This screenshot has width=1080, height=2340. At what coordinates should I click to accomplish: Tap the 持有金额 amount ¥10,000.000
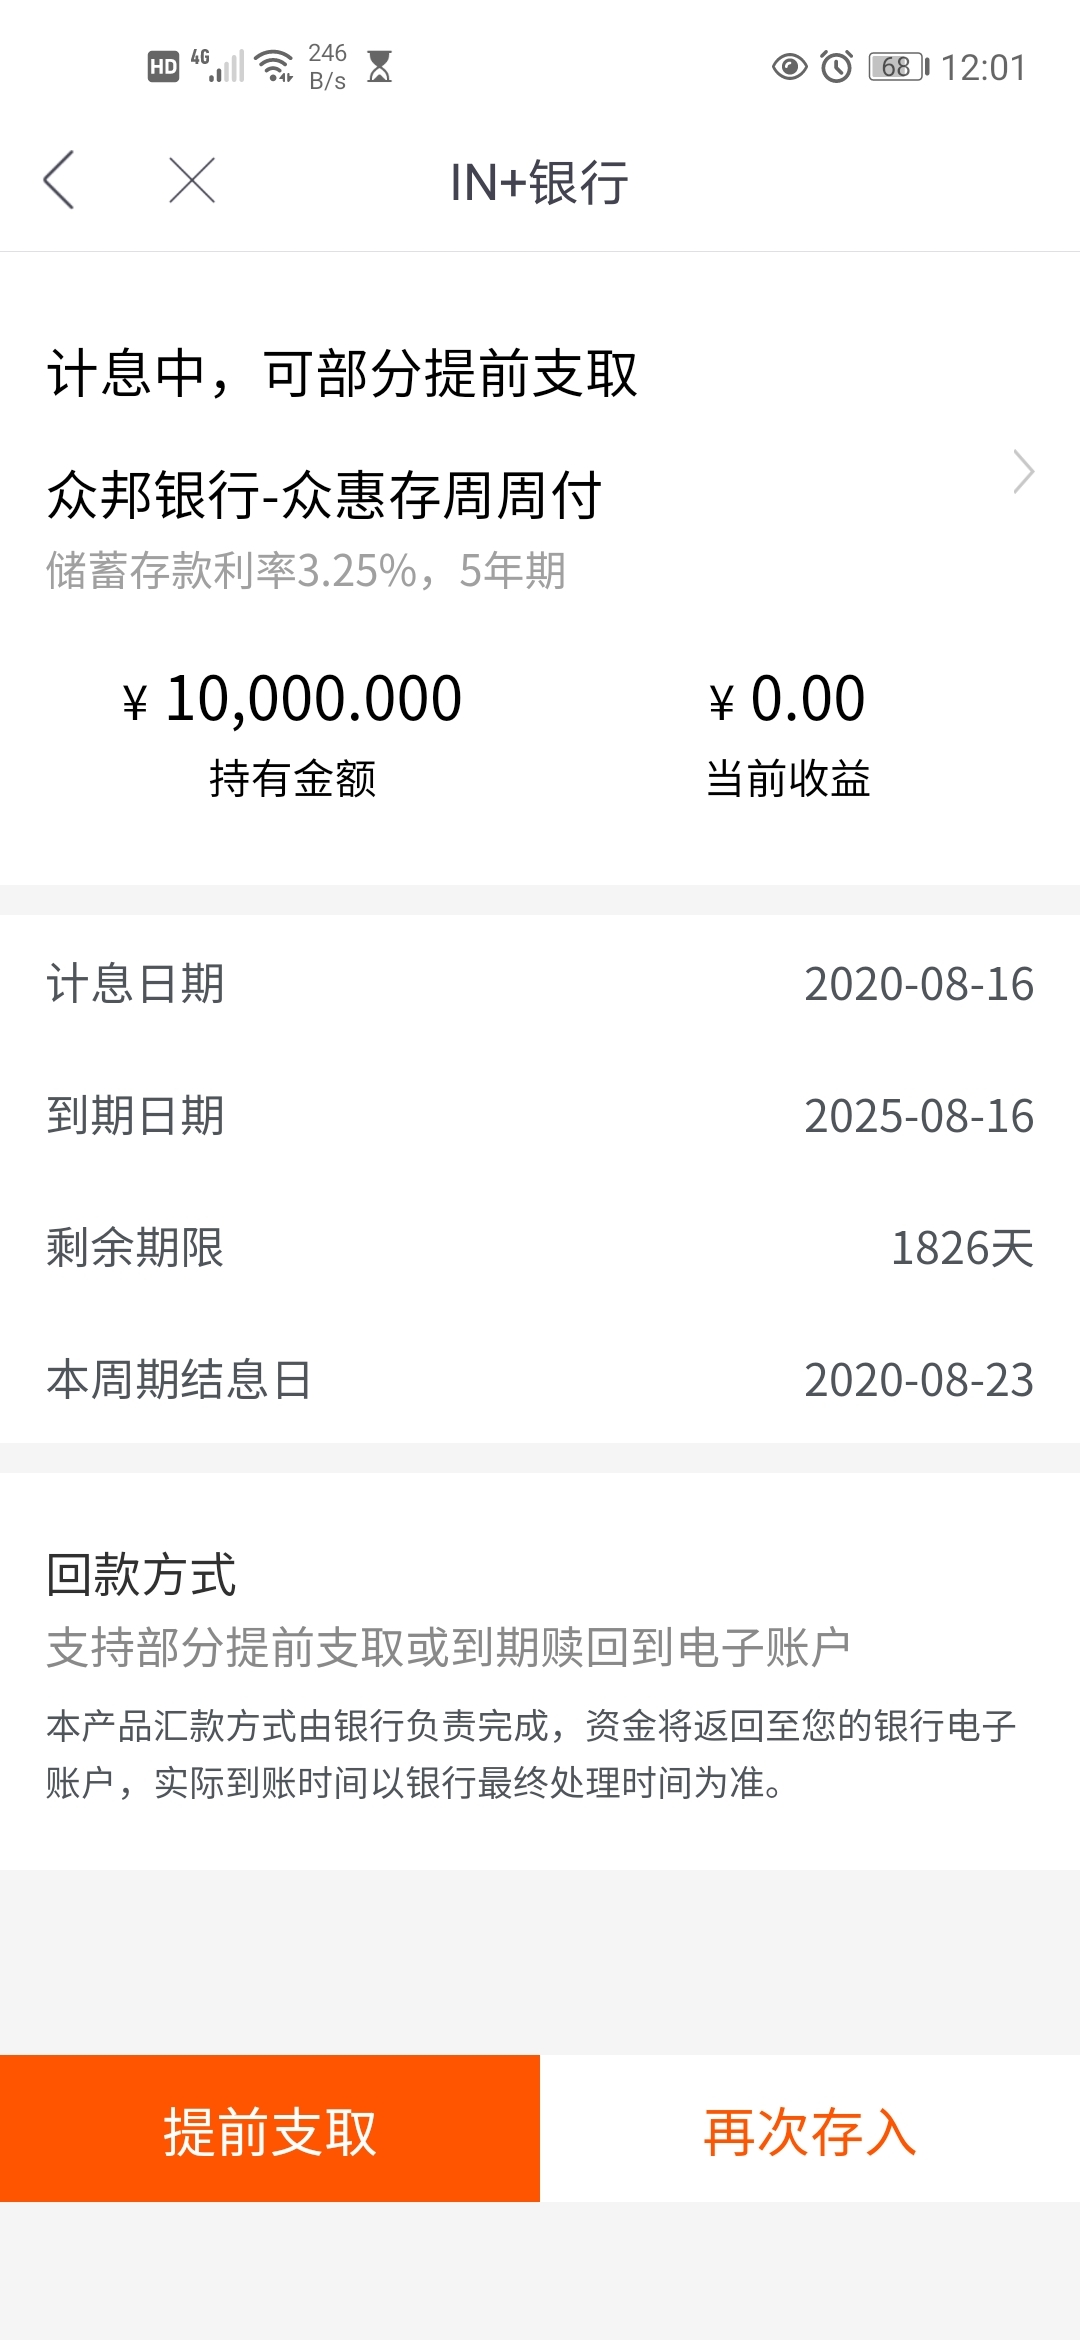292,698
